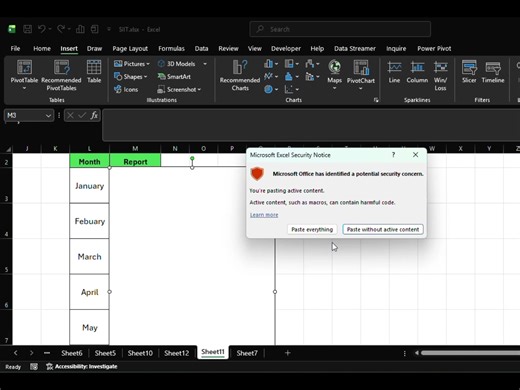Image resolution: width=520 pixels, height=390 pixels.
Task: Open the Name Box dropdown
Action: point(48,116)
